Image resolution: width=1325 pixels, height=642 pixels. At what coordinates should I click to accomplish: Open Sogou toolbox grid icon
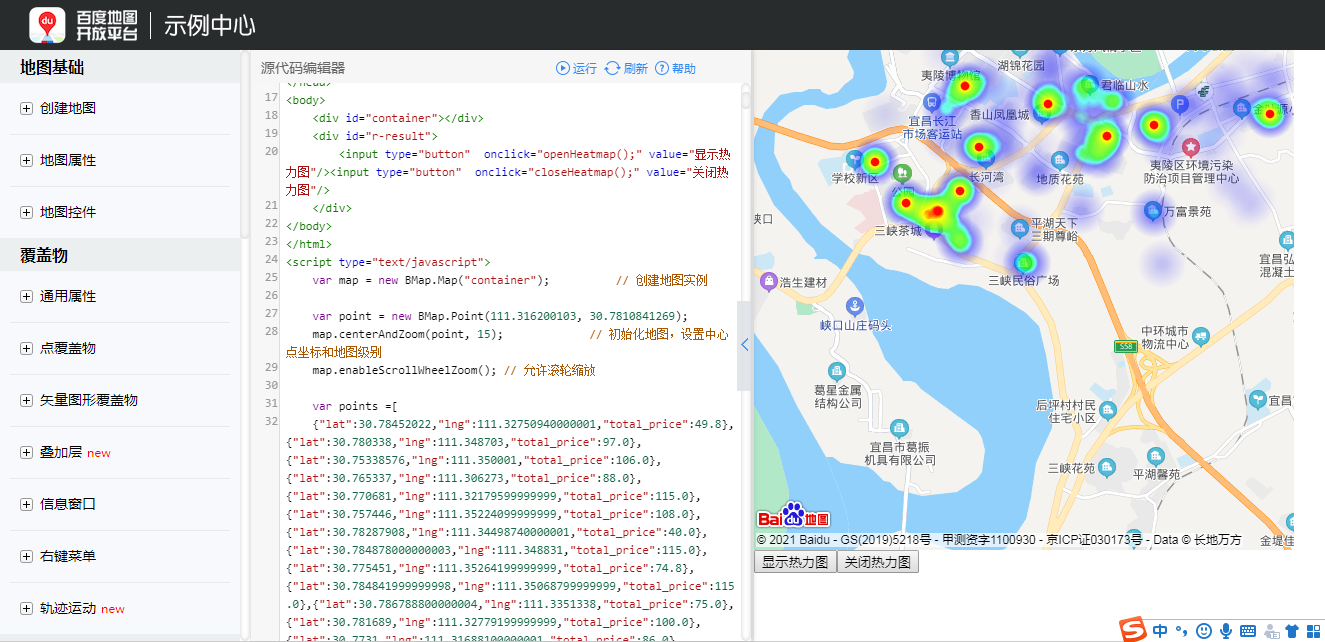pyautogui.click(x=1314, y=631)
